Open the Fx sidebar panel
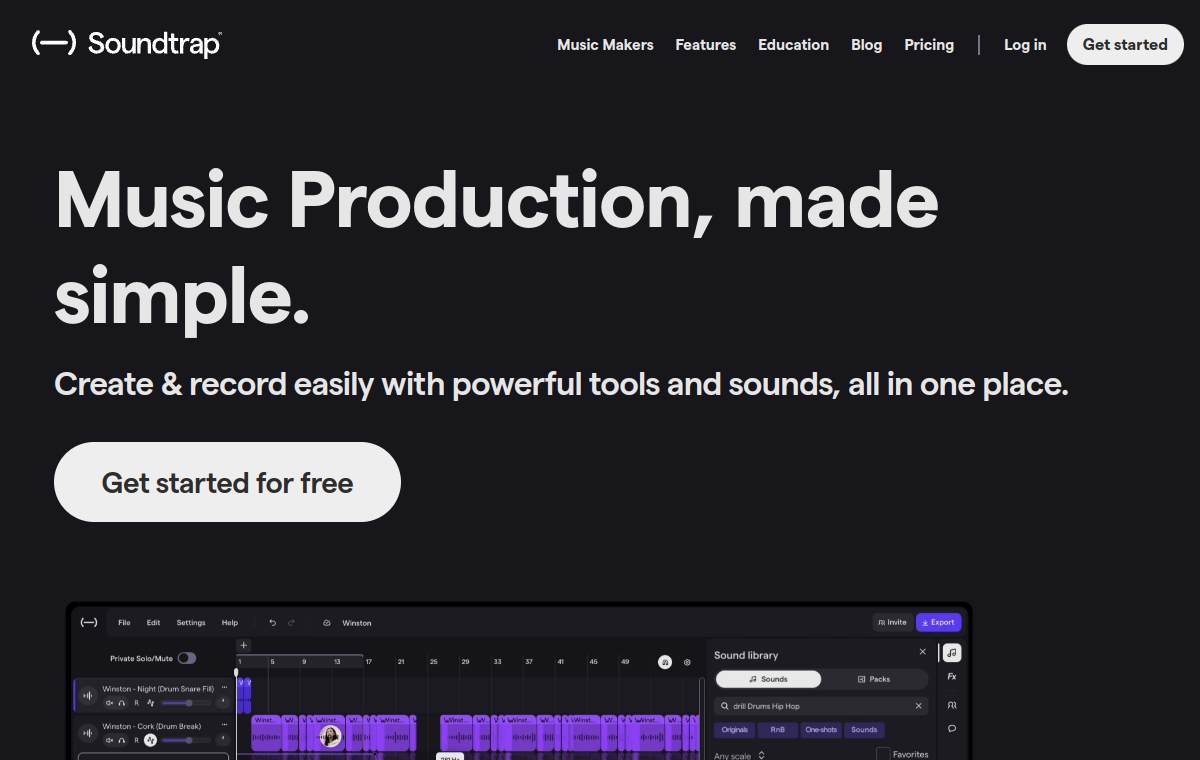The image size is (1200, 760). pos(952,677)
